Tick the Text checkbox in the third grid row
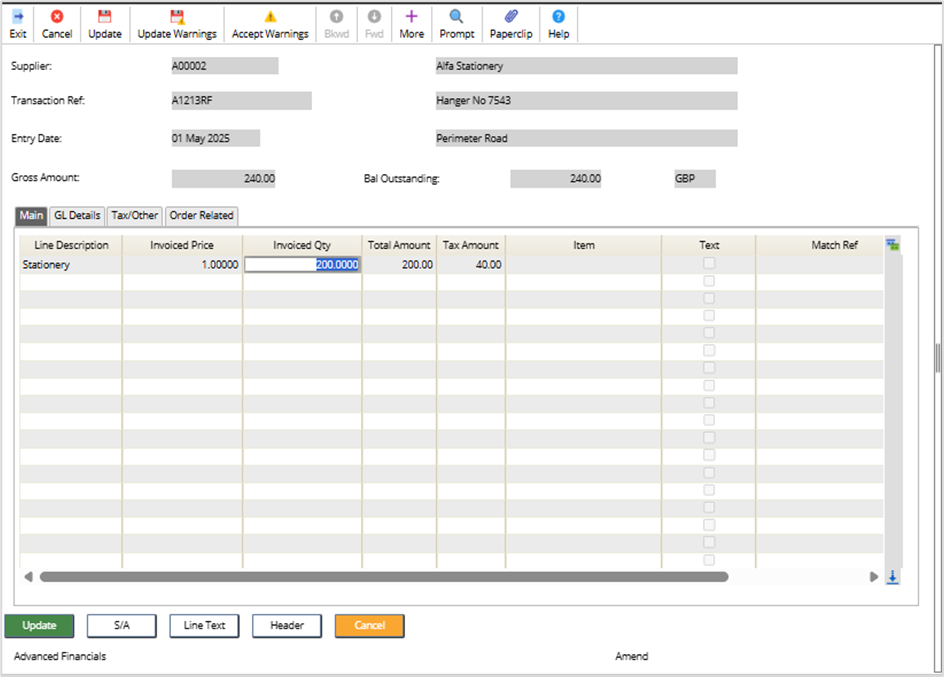This screenshot has height=677, width=944. [x=709, y=298]
